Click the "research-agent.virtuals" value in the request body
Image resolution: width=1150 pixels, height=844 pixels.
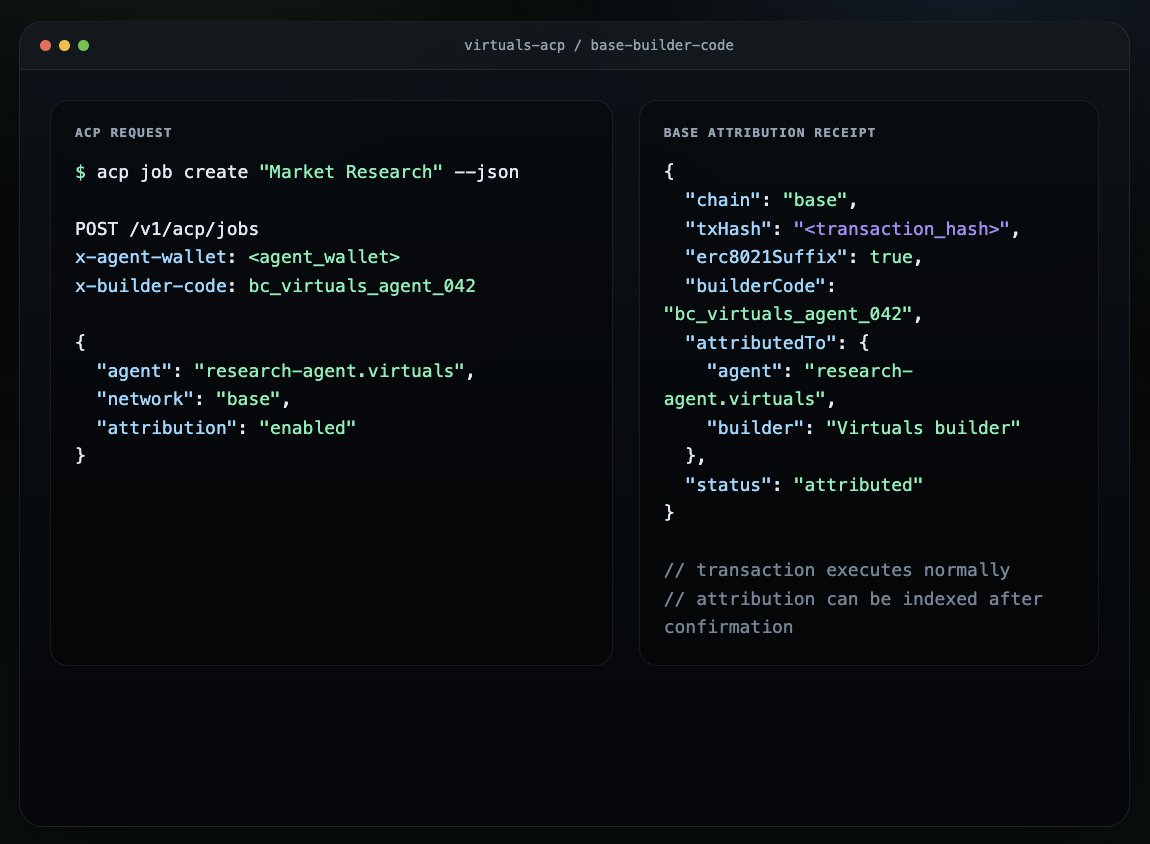(329, 371)
